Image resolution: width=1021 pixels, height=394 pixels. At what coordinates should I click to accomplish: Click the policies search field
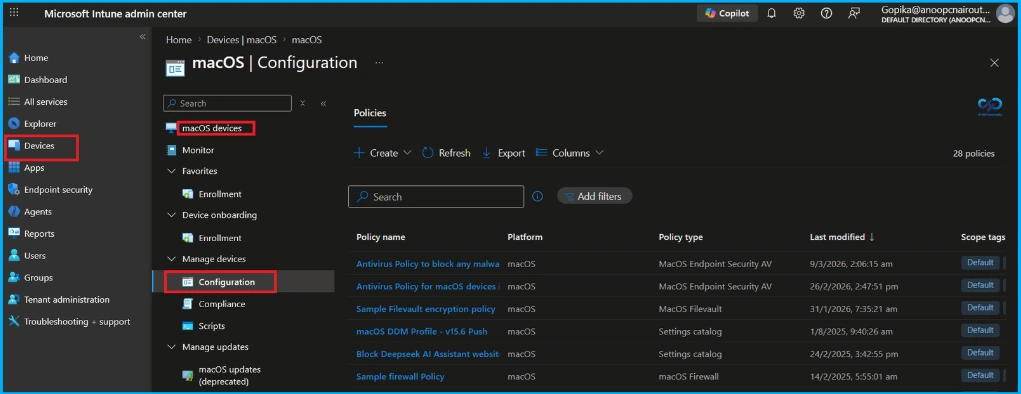coord(436,197)
